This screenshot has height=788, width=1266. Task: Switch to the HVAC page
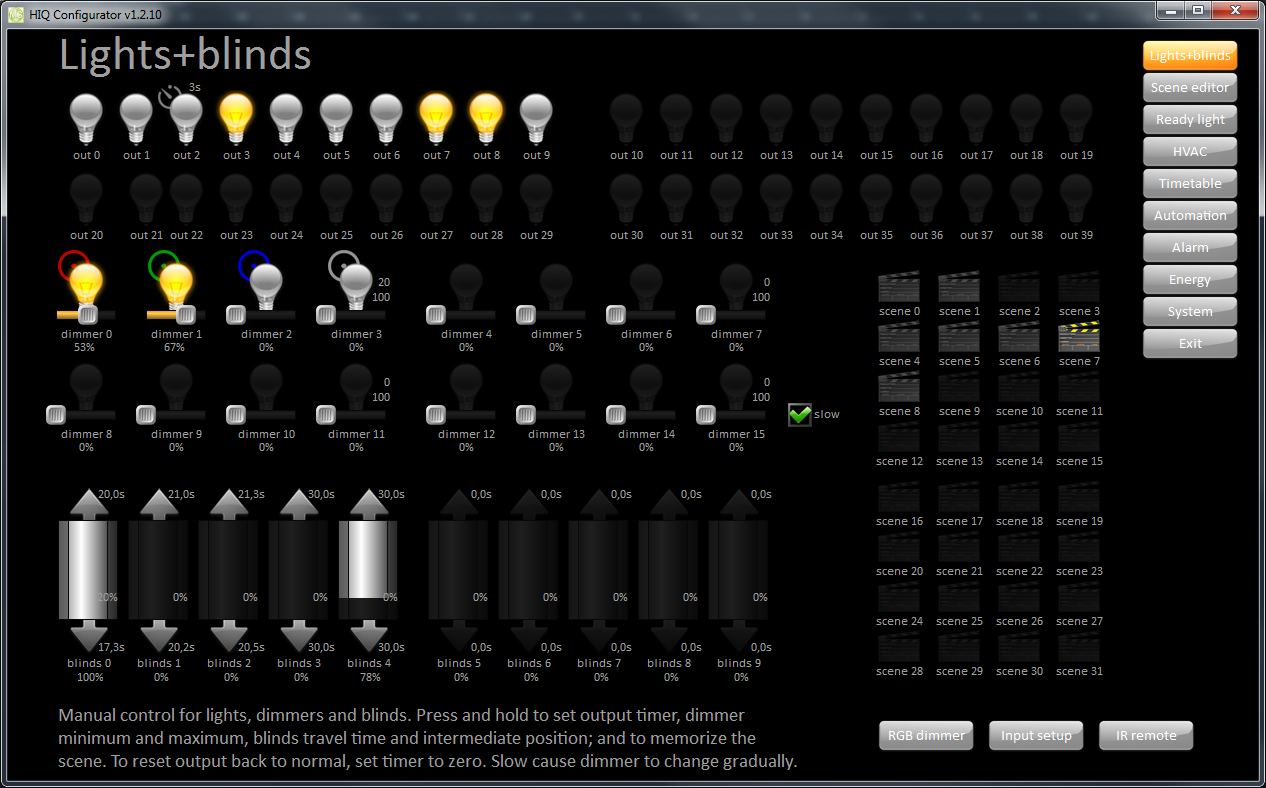[x=1189, y=151]
